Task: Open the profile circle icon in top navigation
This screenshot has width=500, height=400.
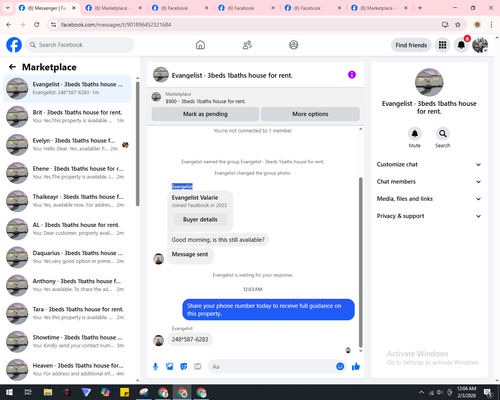Action: click(x=294, y=45)
